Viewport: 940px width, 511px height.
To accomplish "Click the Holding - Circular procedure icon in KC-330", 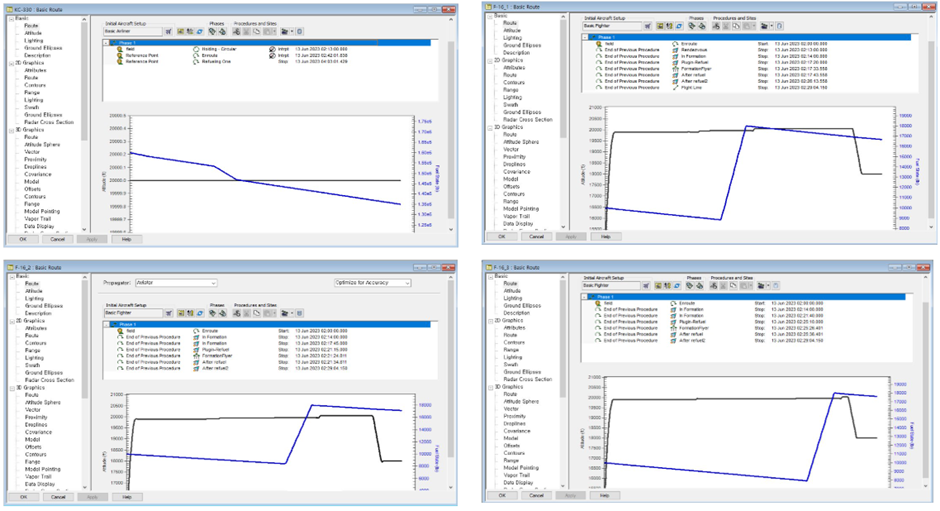I will (x=196, y=49).
